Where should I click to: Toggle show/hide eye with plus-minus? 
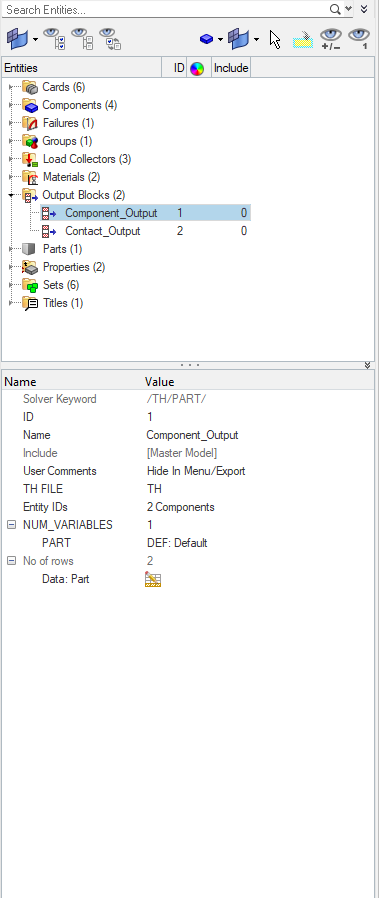(331, 39)
